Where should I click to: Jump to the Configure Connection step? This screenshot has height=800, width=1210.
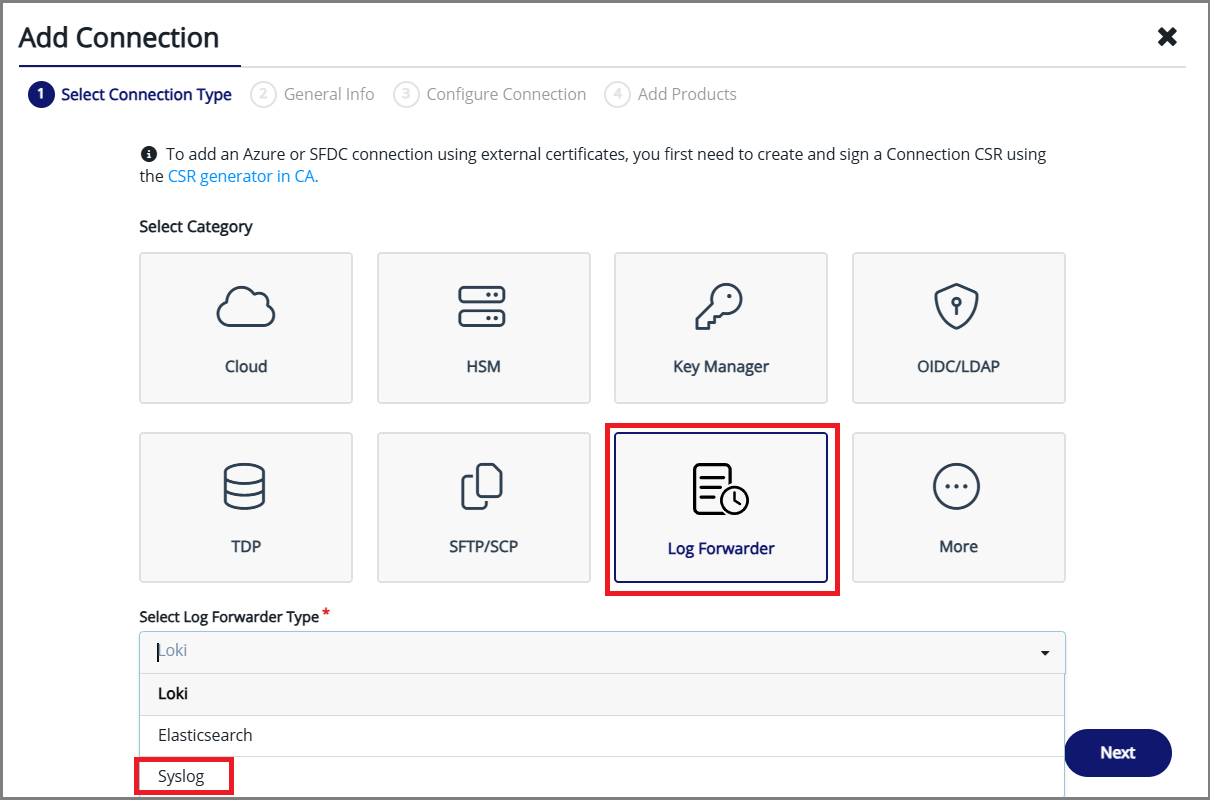(x=490, y=94)
